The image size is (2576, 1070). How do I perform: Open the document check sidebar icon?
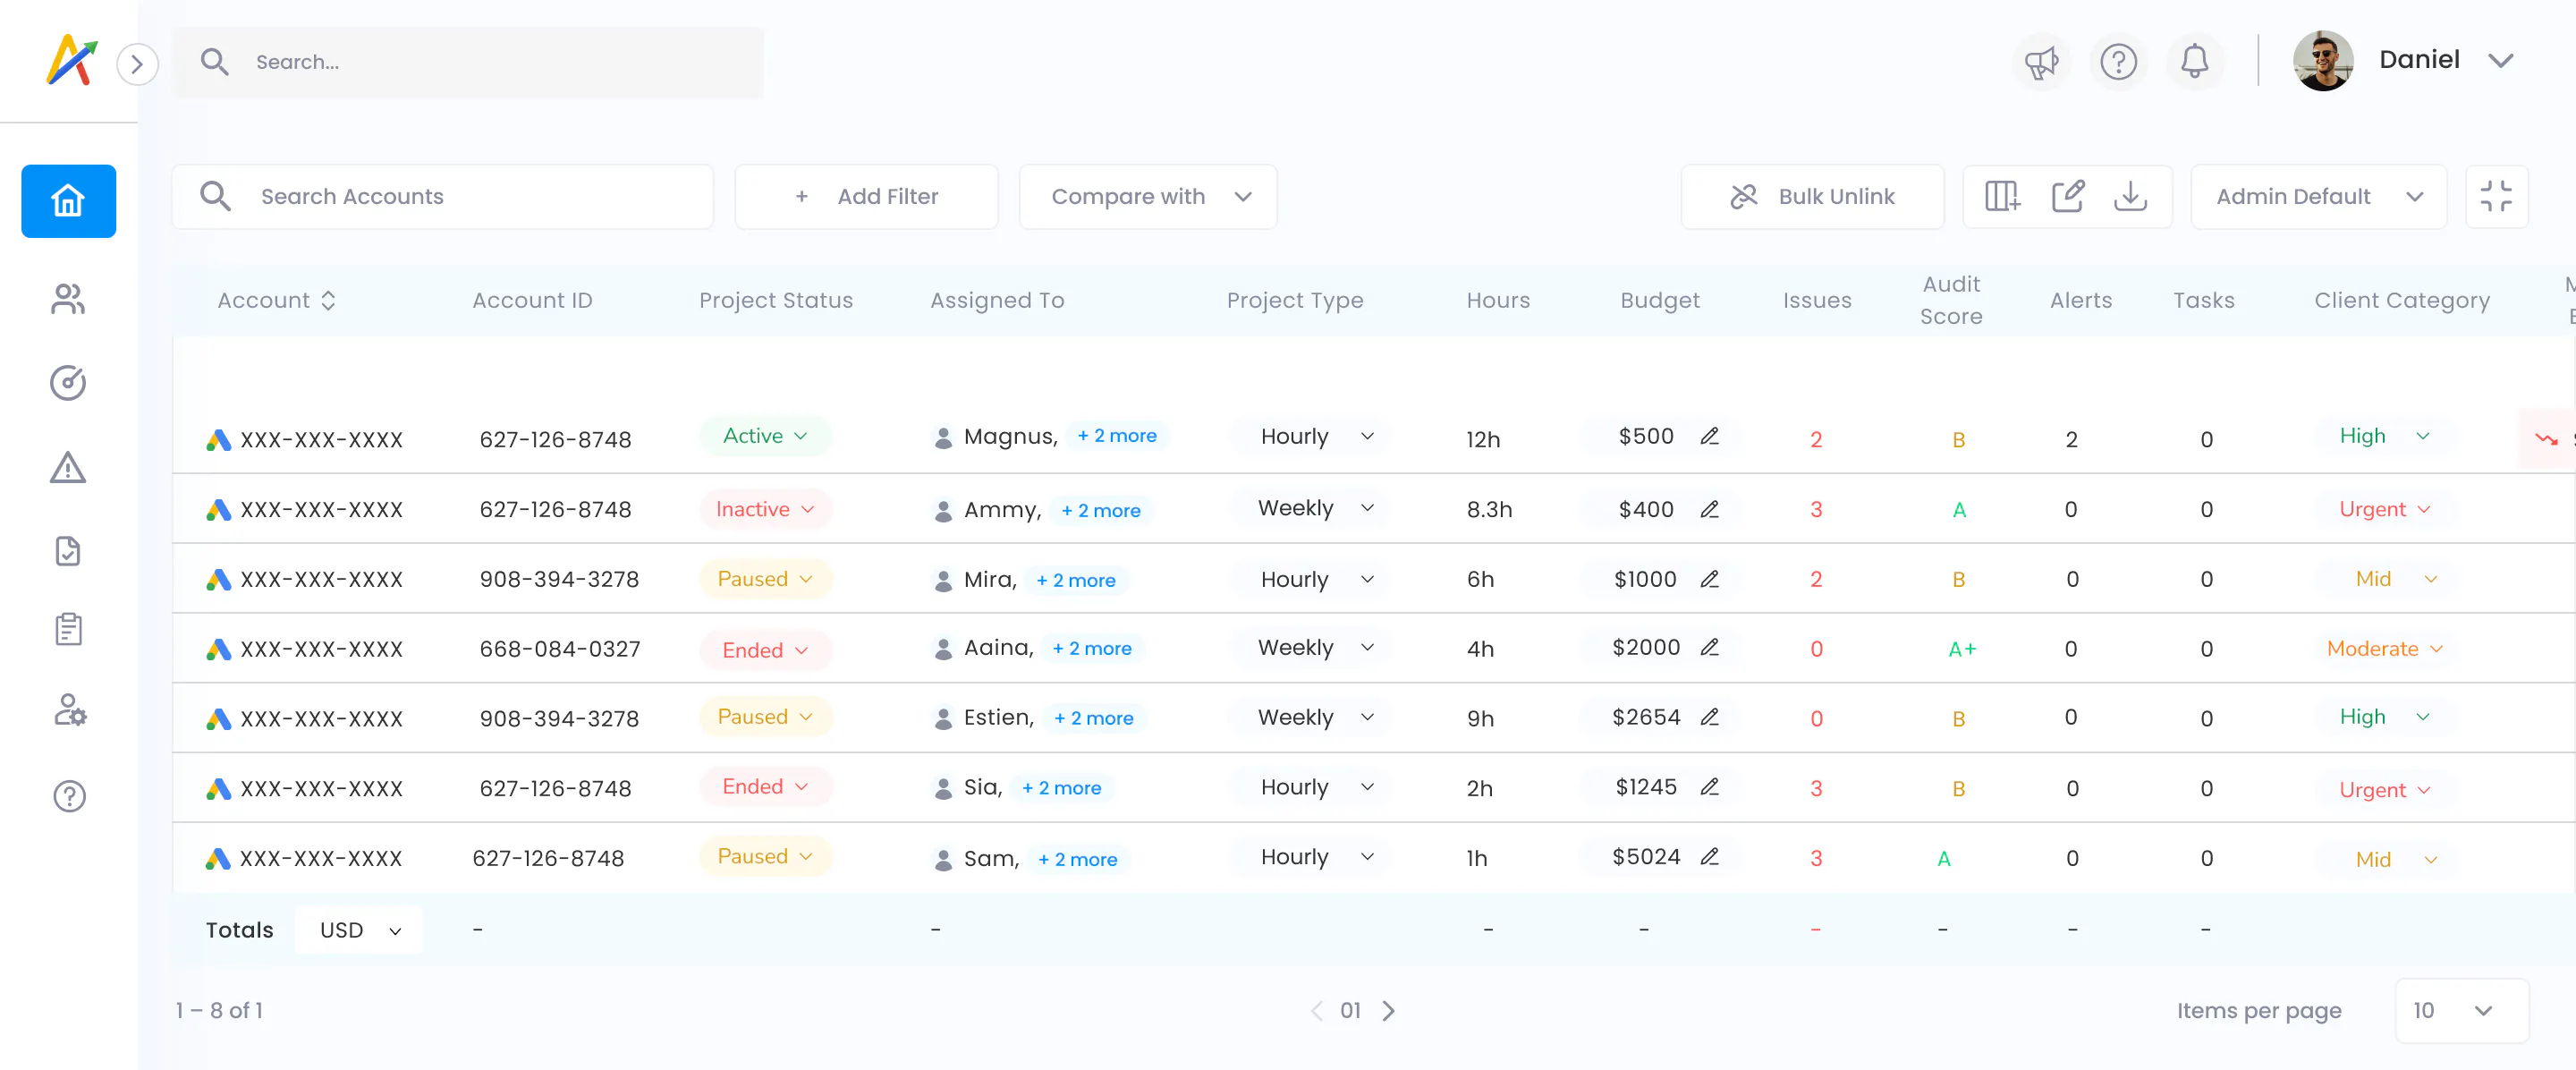point(68,551)
